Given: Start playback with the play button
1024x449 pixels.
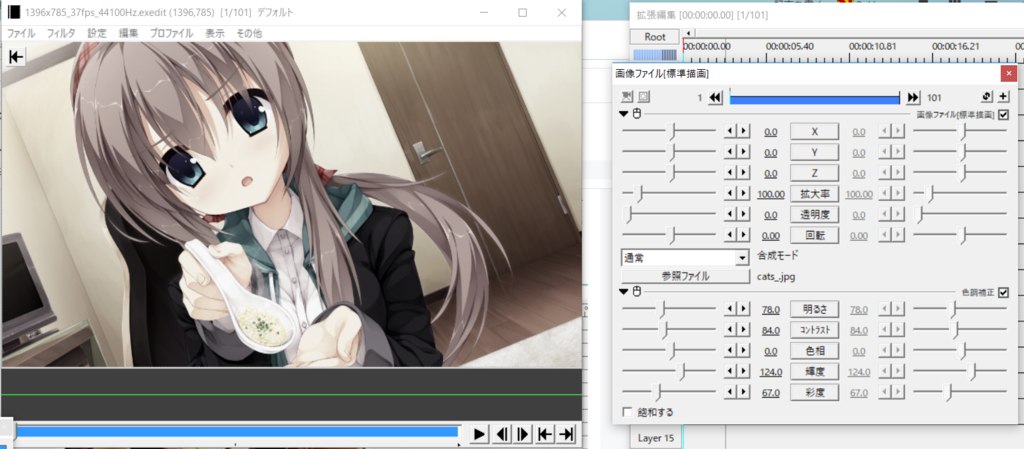Looking at the screenshot, I should [x=479, y=434].
